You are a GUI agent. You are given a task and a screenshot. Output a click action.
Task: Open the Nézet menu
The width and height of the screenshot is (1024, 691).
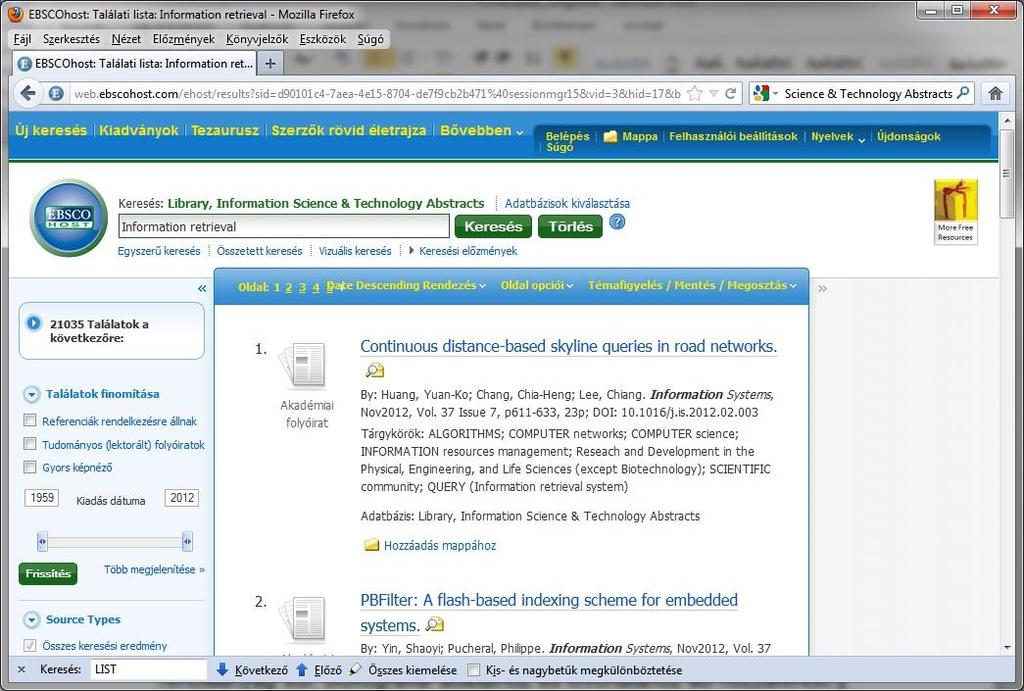click(126, 39)
